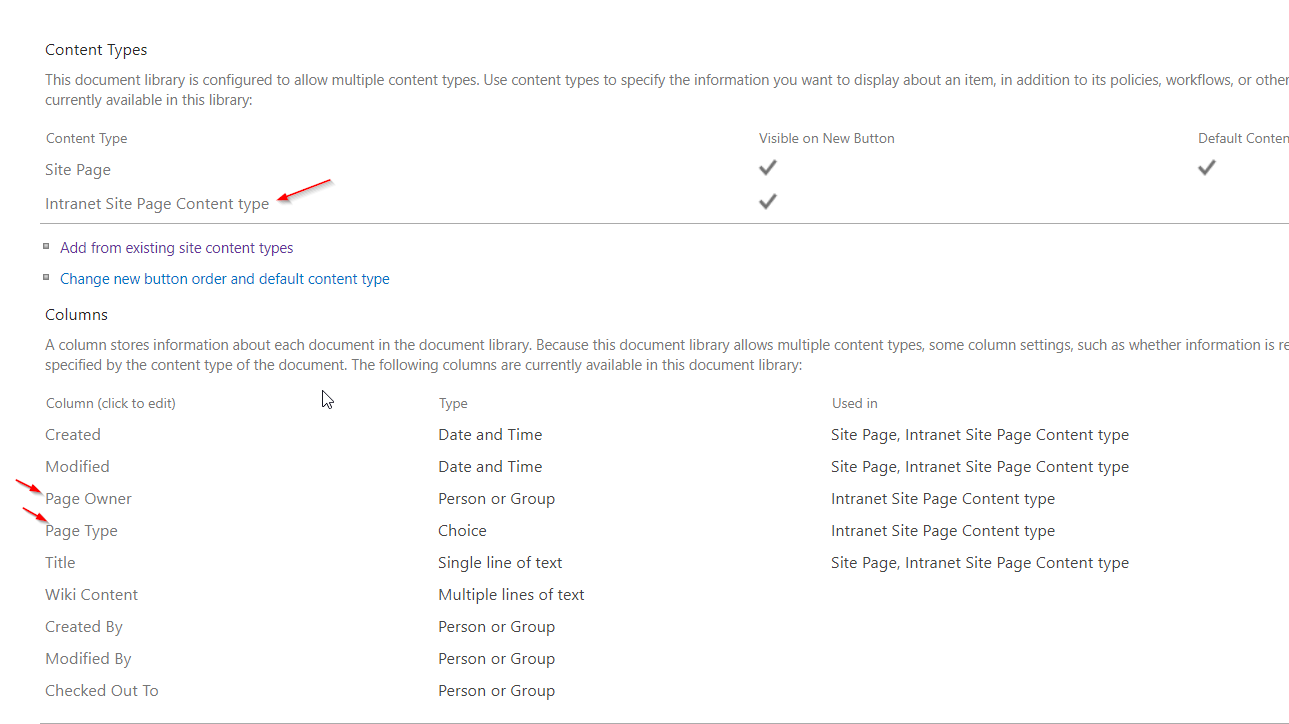Open the Wiki Content column
The height and width of the screenshot is (724, 1289).
click(x=91, y=595)
